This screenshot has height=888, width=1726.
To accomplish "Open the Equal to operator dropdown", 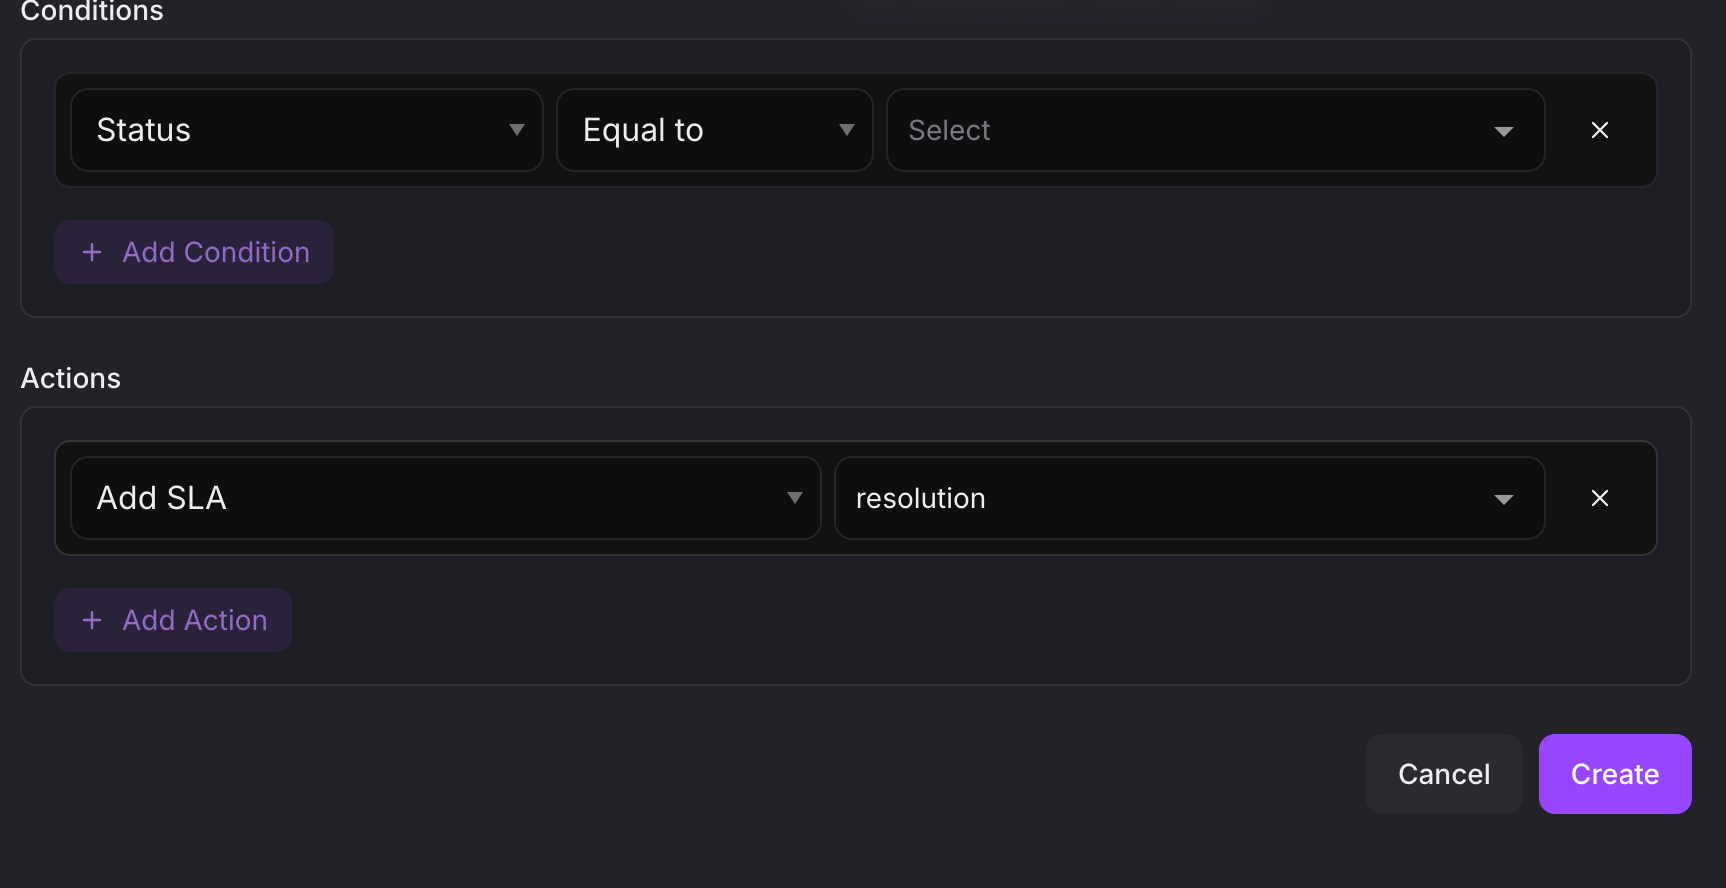I will 700,130.
